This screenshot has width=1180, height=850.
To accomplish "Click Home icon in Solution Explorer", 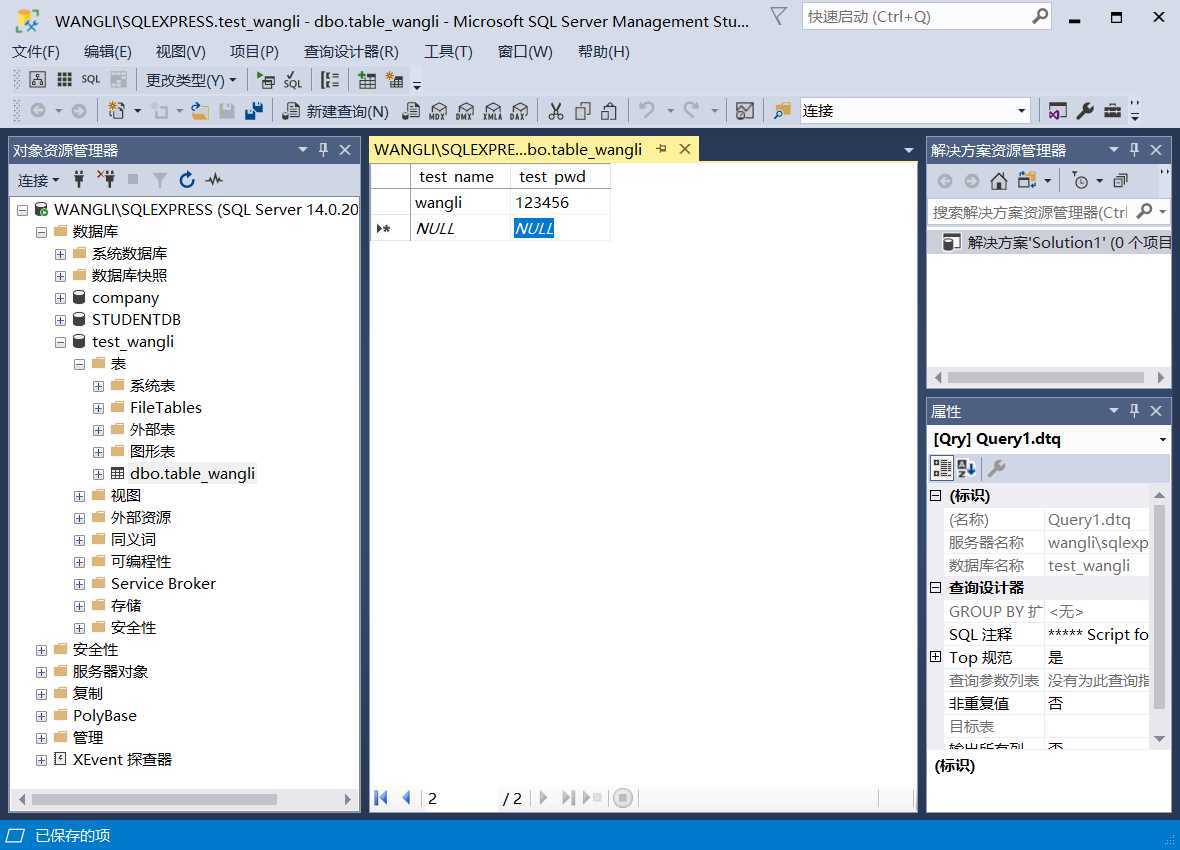I will 999,181.
